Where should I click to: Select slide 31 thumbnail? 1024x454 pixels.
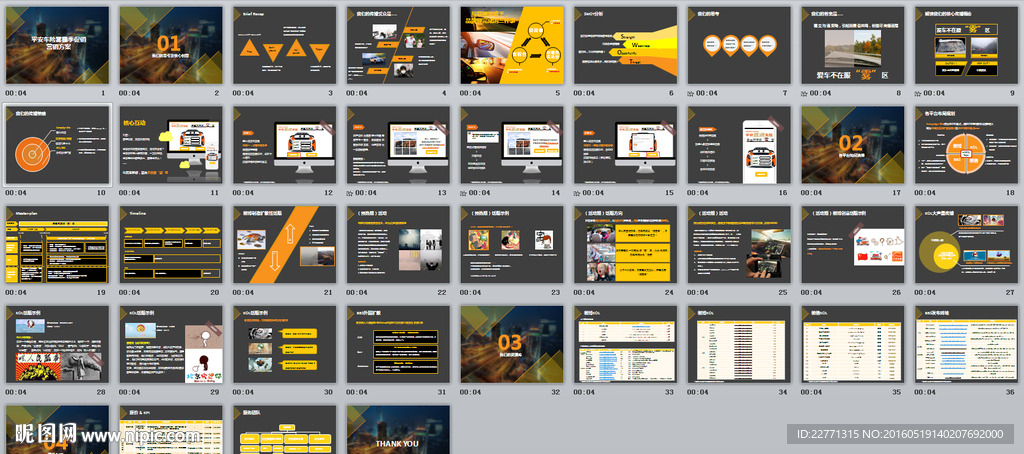pos(398,344)
